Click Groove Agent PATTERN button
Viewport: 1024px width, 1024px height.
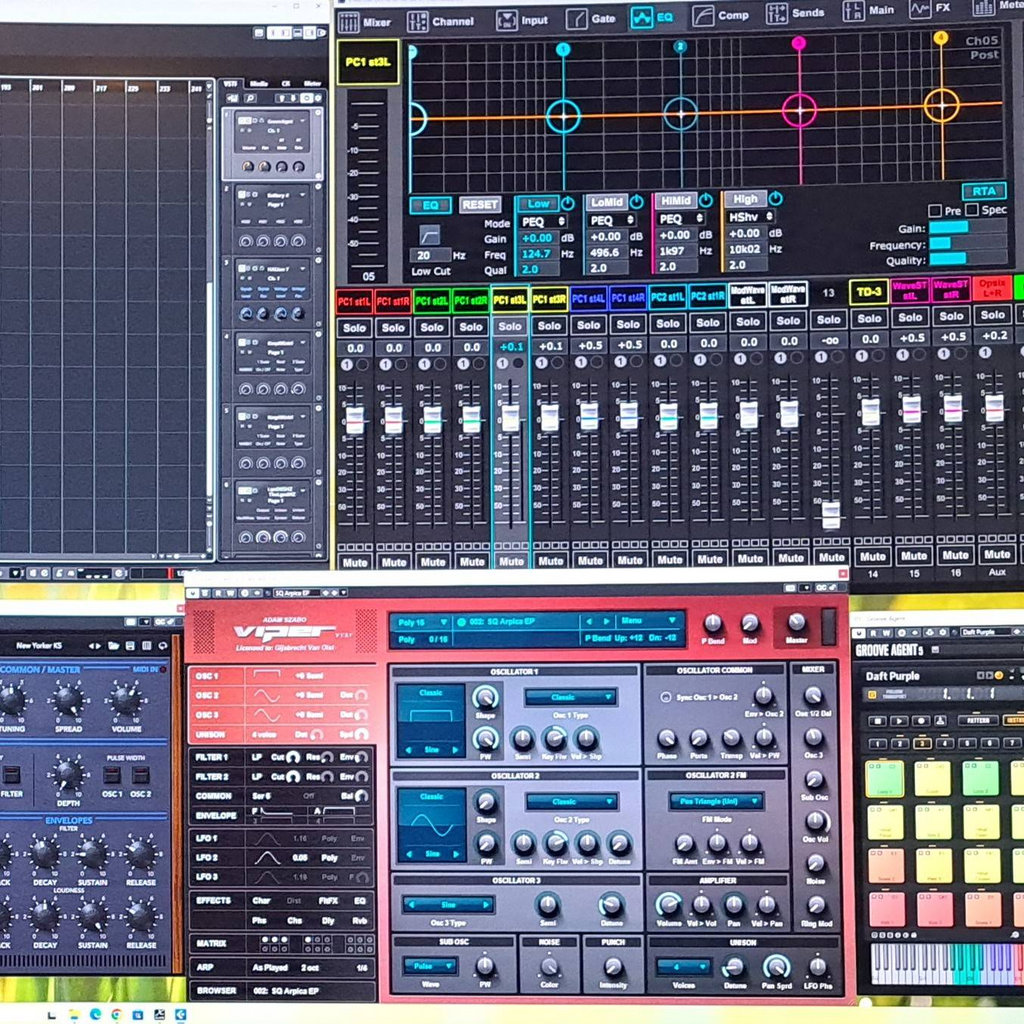tap(978, 720)
